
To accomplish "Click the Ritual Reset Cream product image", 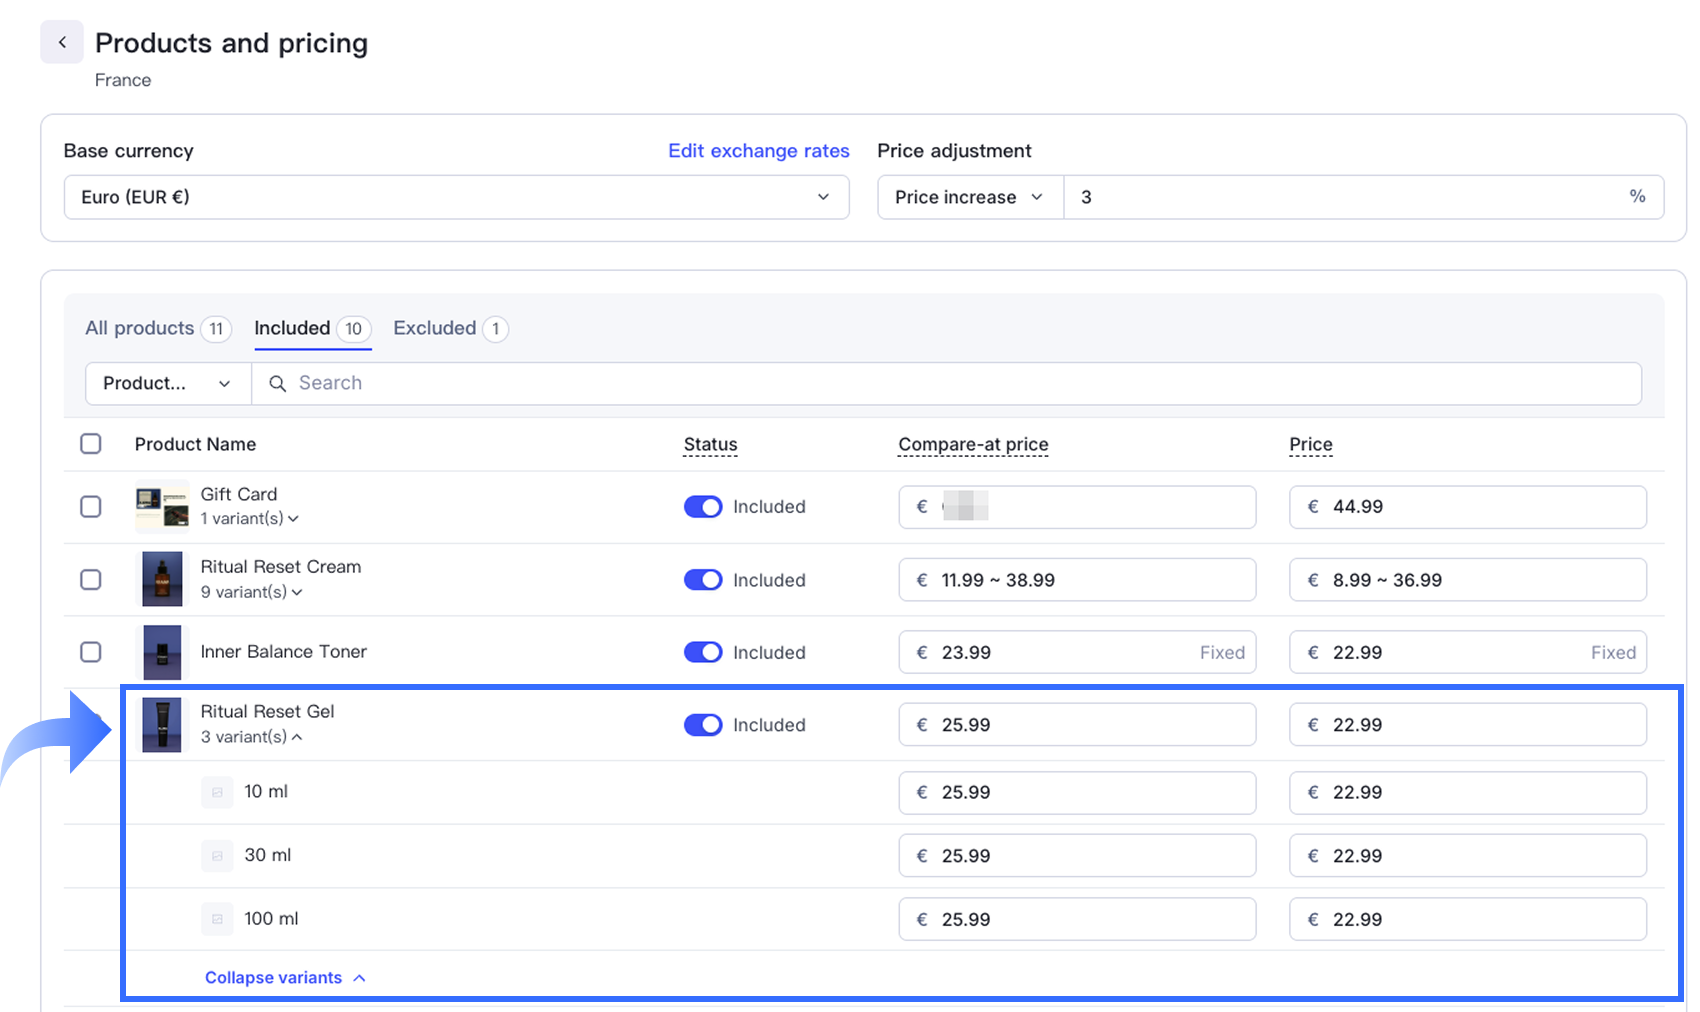I will [162, 580].
